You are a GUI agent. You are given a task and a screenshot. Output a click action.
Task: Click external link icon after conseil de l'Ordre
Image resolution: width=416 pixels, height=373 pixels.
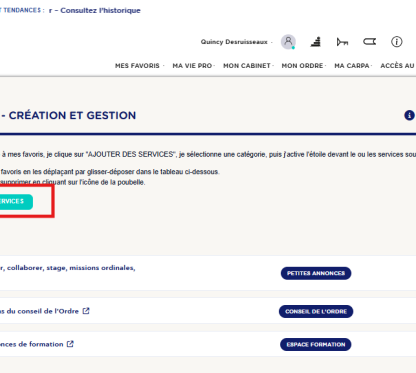(86, 311)
